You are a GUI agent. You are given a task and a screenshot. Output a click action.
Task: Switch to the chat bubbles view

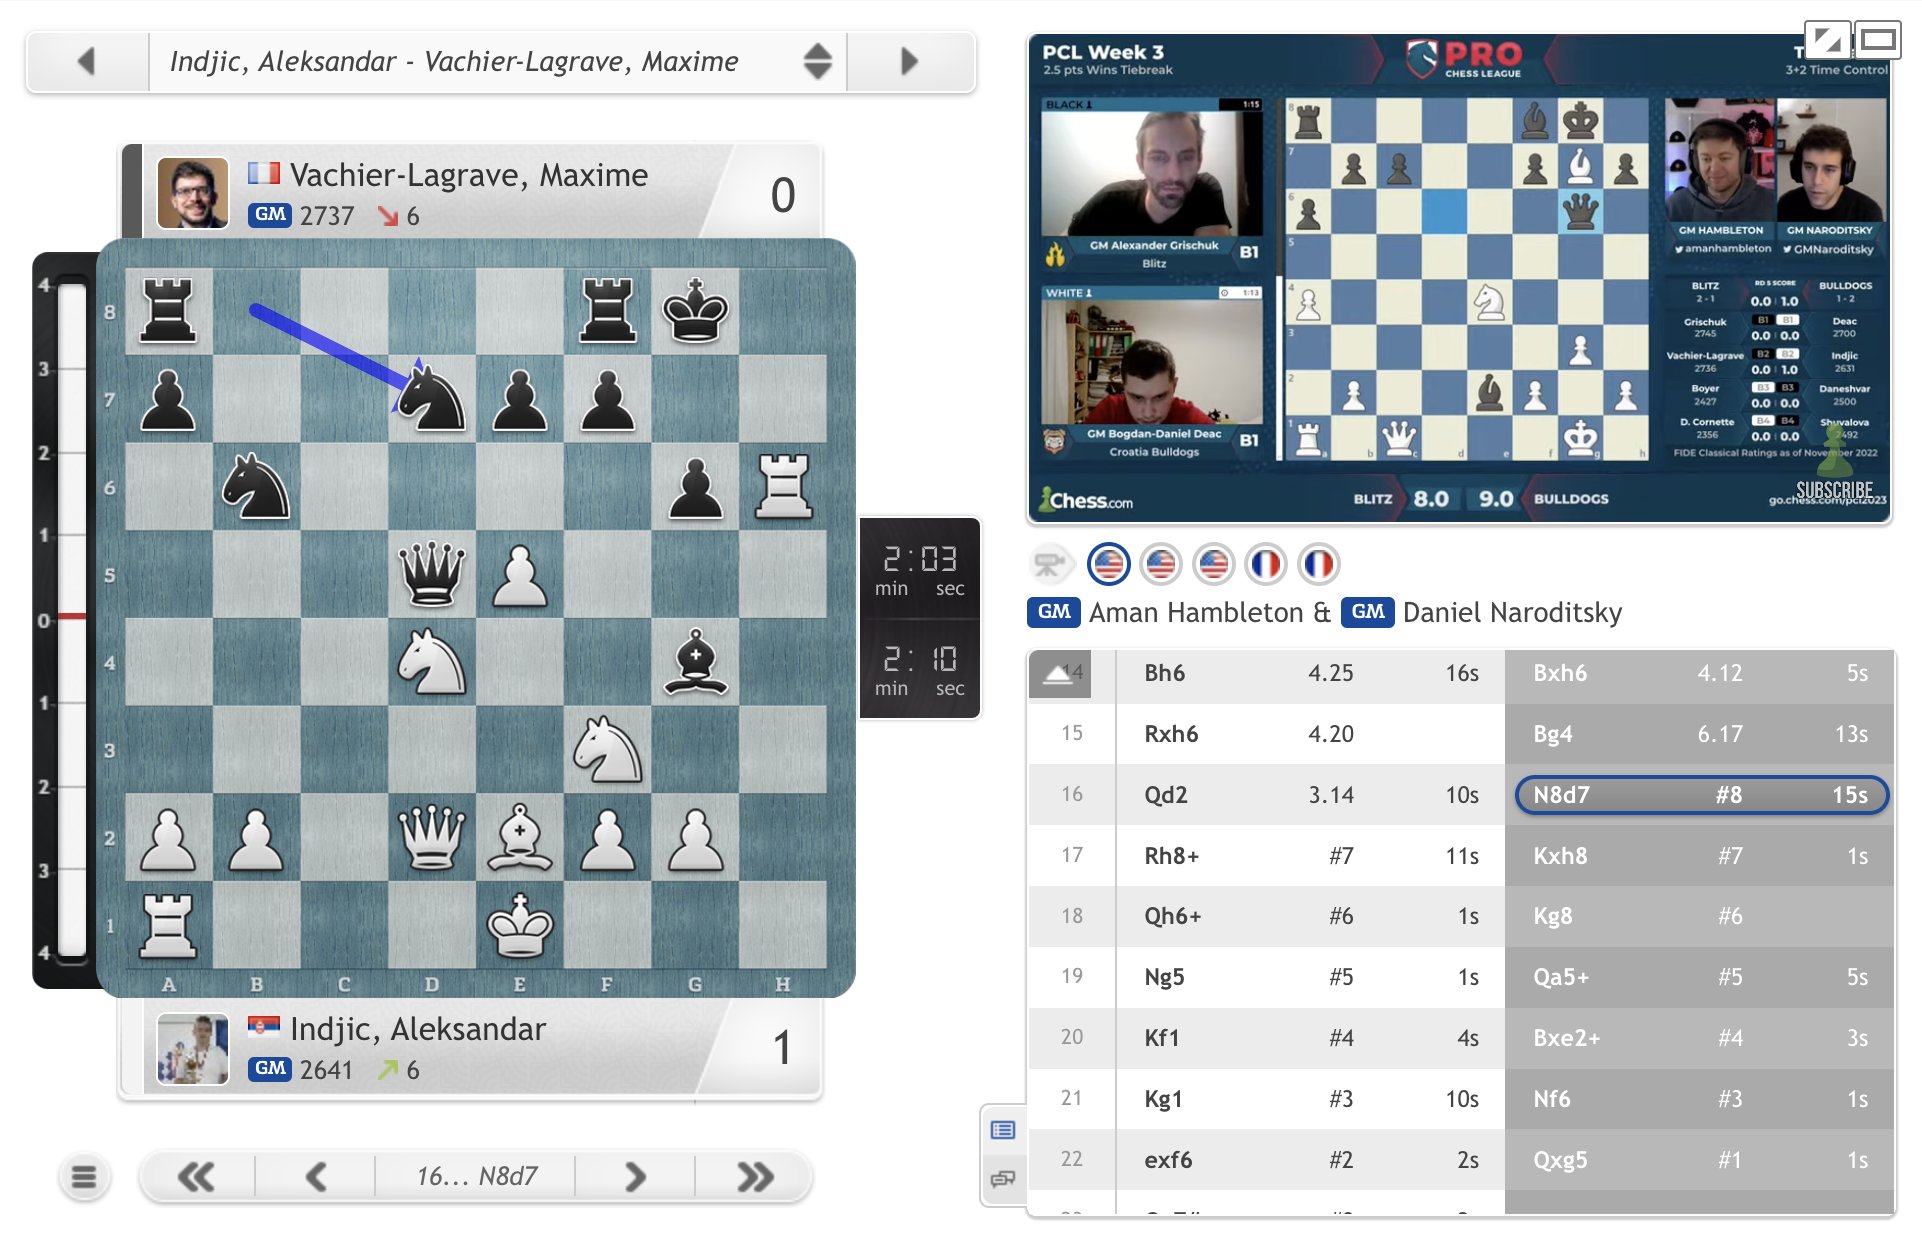1005,1179
